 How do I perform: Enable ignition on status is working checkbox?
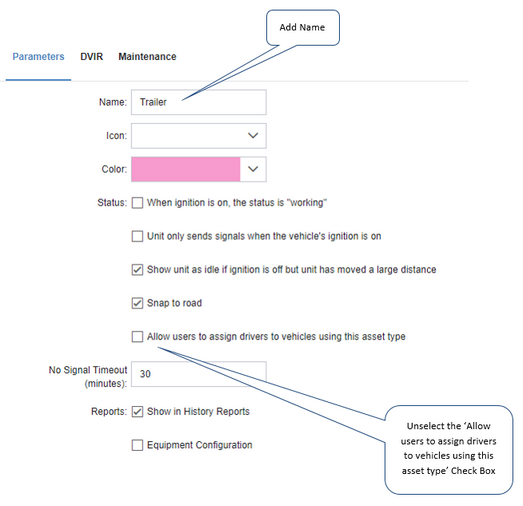(137, 203)
